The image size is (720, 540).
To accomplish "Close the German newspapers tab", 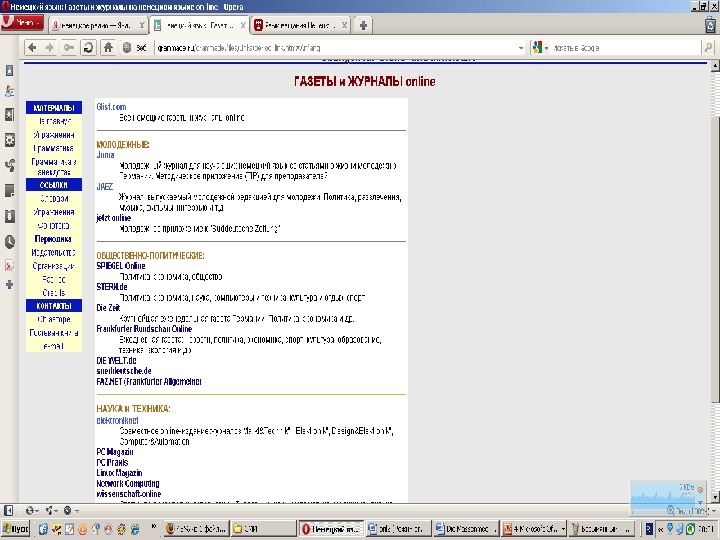I will pyautogui.click(x=243, y=25).
